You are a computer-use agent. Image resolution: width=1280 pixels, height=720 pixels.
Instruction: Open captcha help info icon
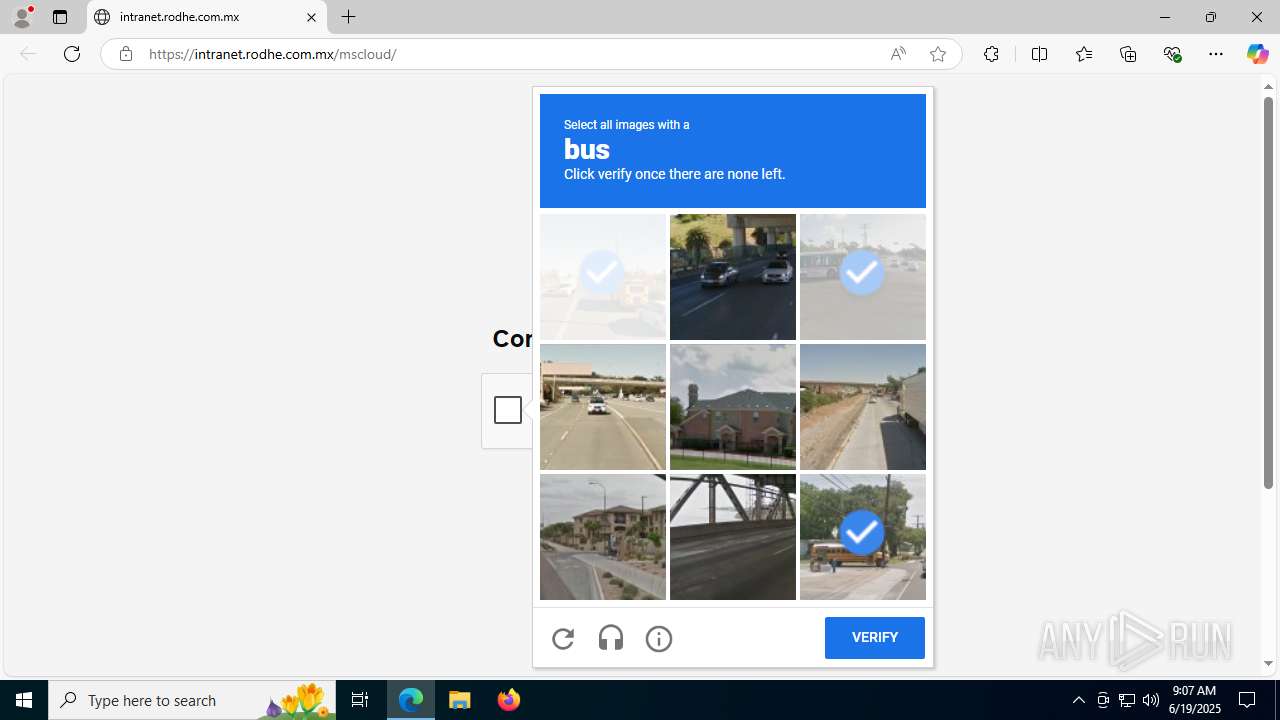[x=659, y=638]
